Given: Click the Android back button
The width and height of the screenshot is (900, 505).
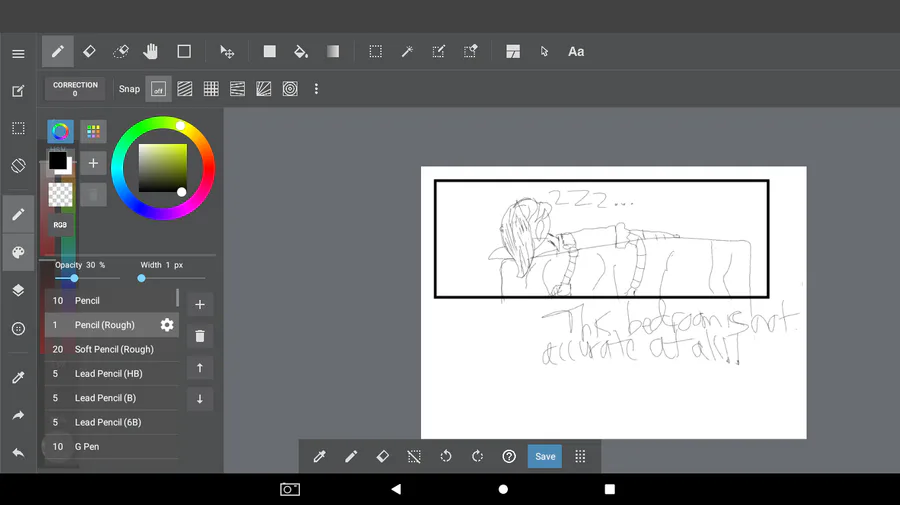Looking at the screenshot, I should click(x=396, y=489).
